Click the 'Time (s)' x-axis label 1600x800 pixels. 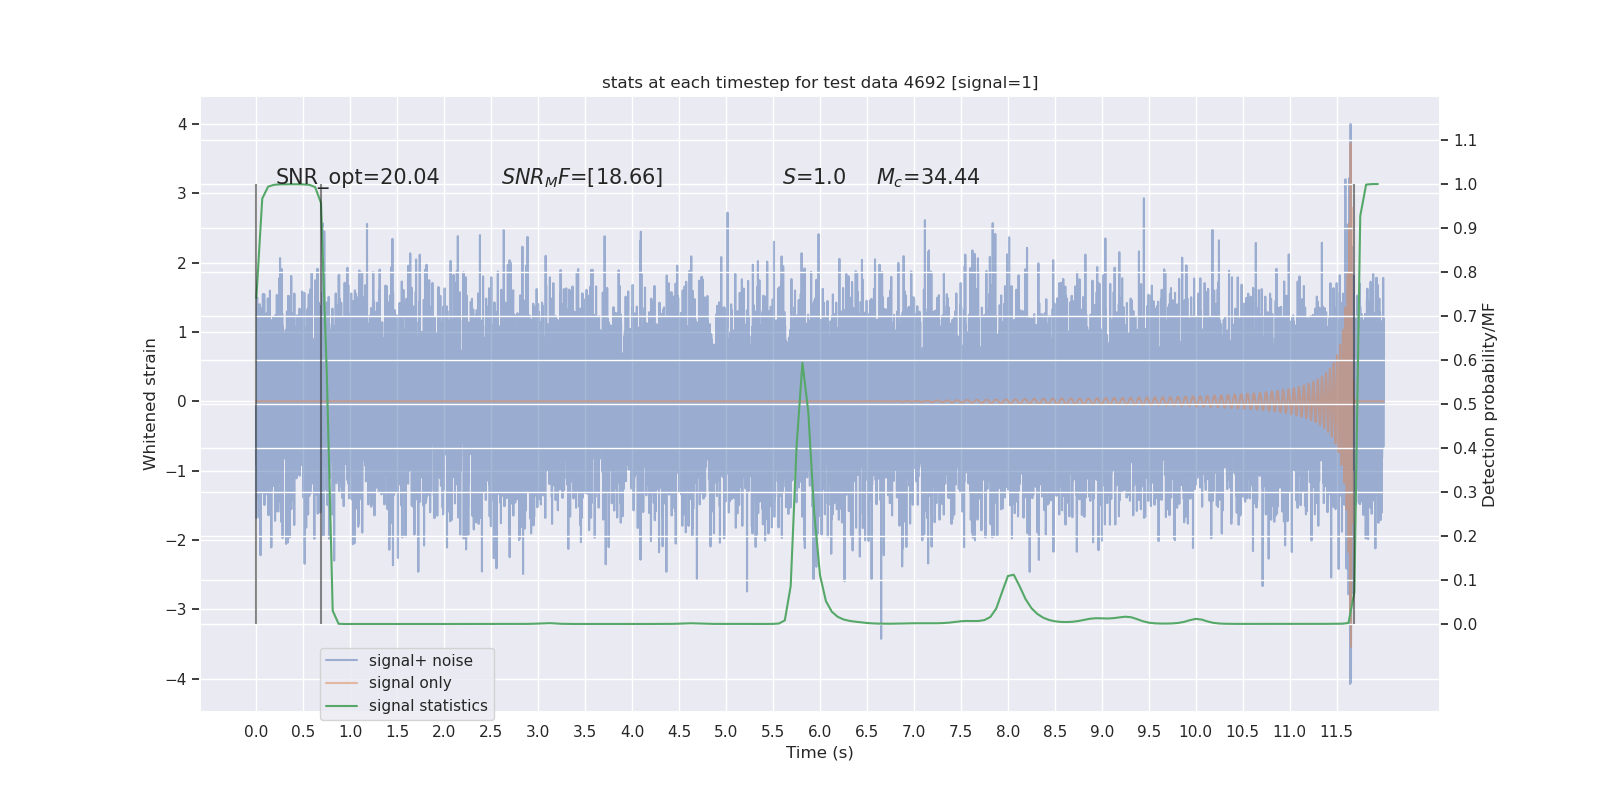point(820,752)
